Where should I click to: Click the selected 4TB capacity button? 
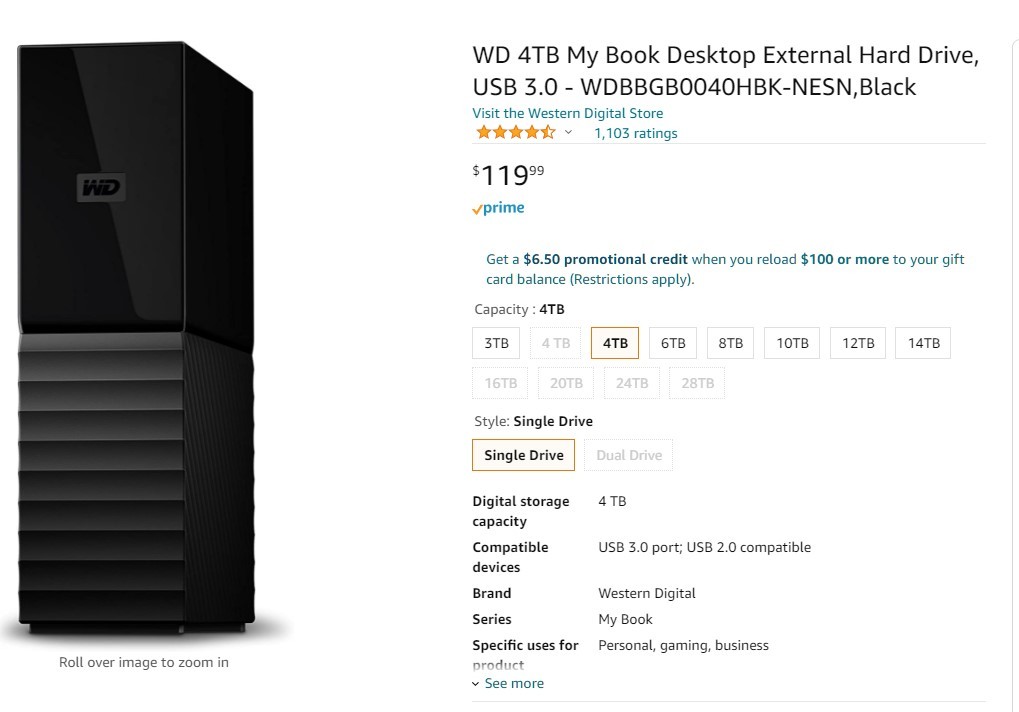(x=615, y=343)
